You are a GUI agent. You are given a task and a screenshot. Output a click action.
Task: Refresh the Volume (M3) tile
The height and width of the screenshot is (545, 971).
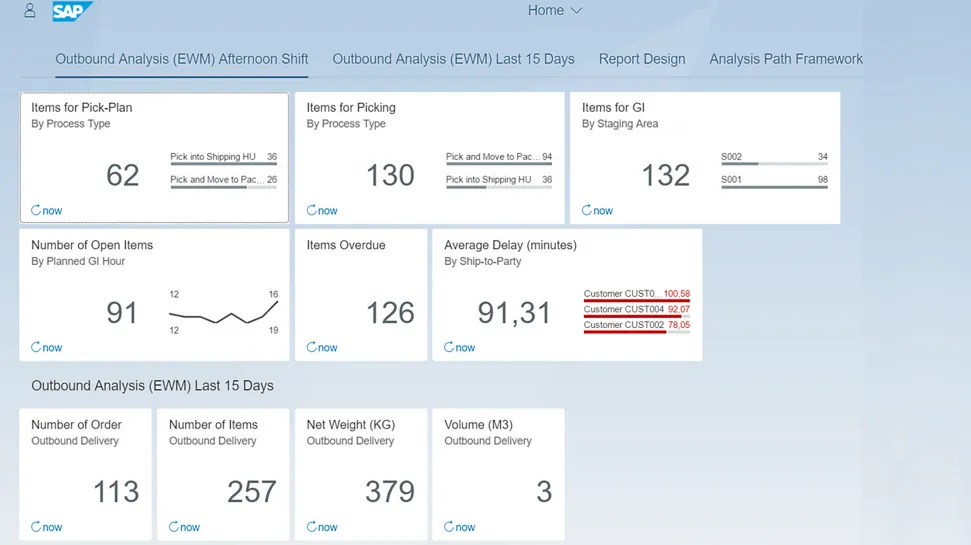459,527
